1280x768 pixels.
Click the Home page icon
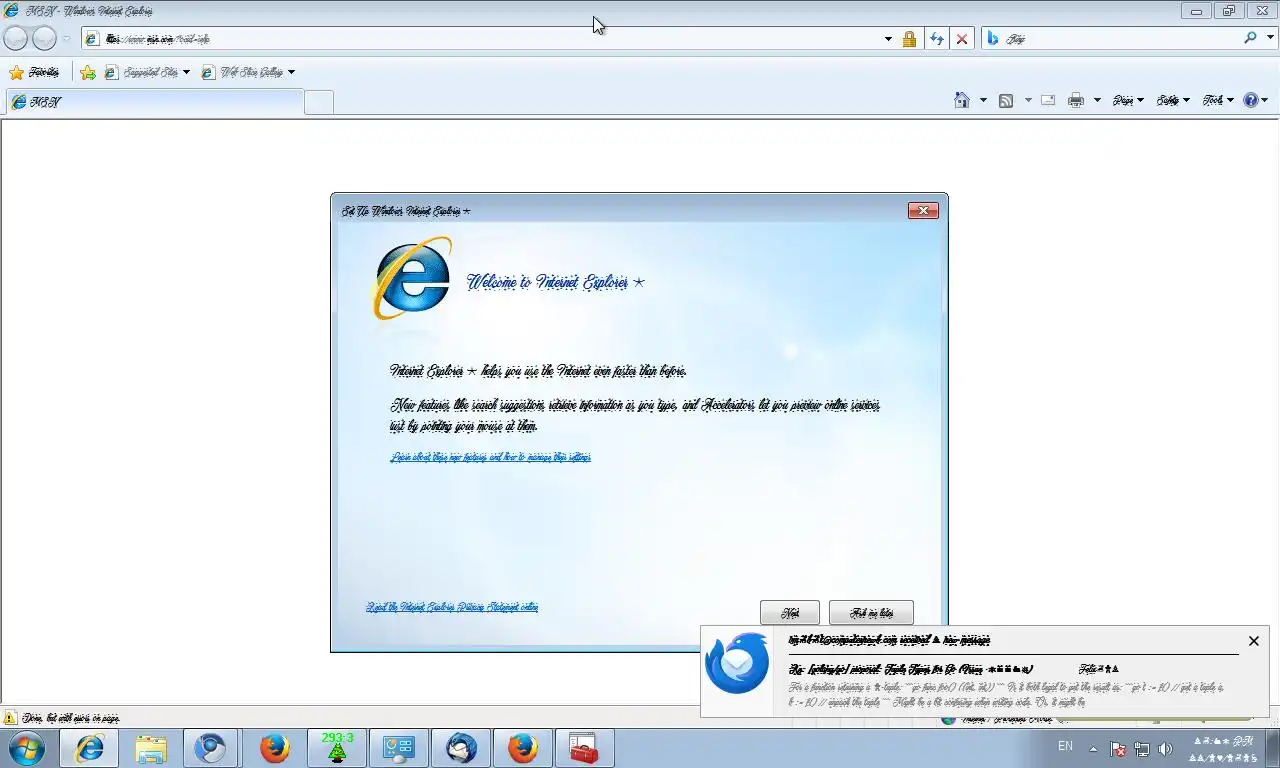click(962, 100)
